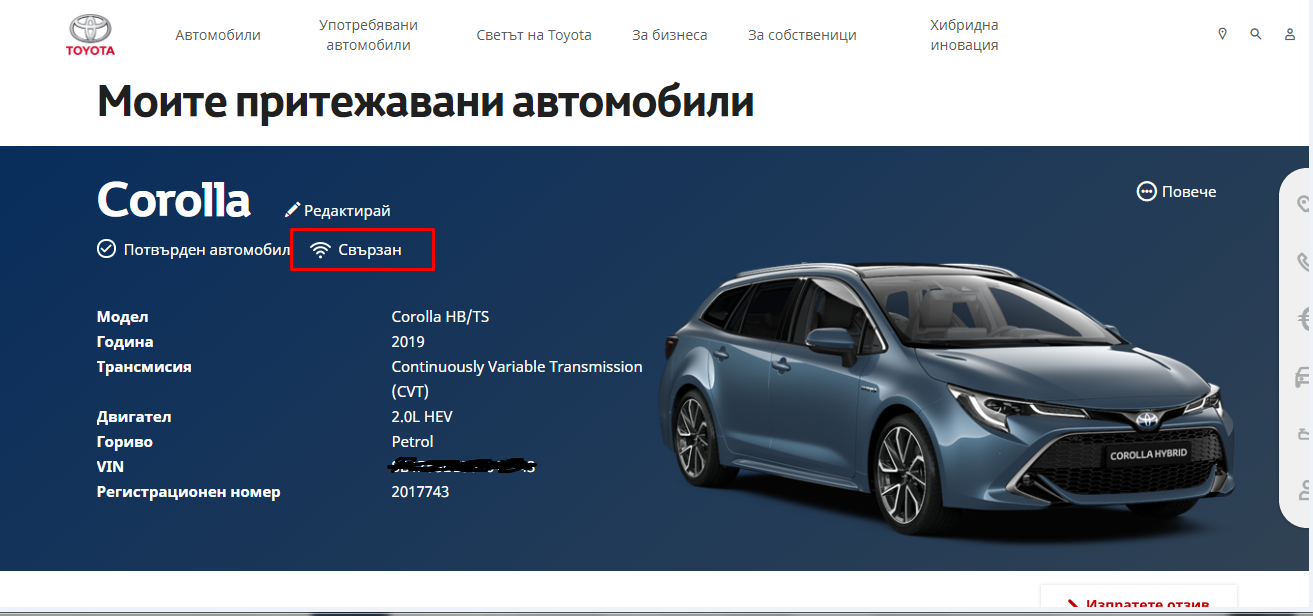This screenshot has height=616, width=1313.
Task: Open the За собственици menu
Action: tap(802, 35)
